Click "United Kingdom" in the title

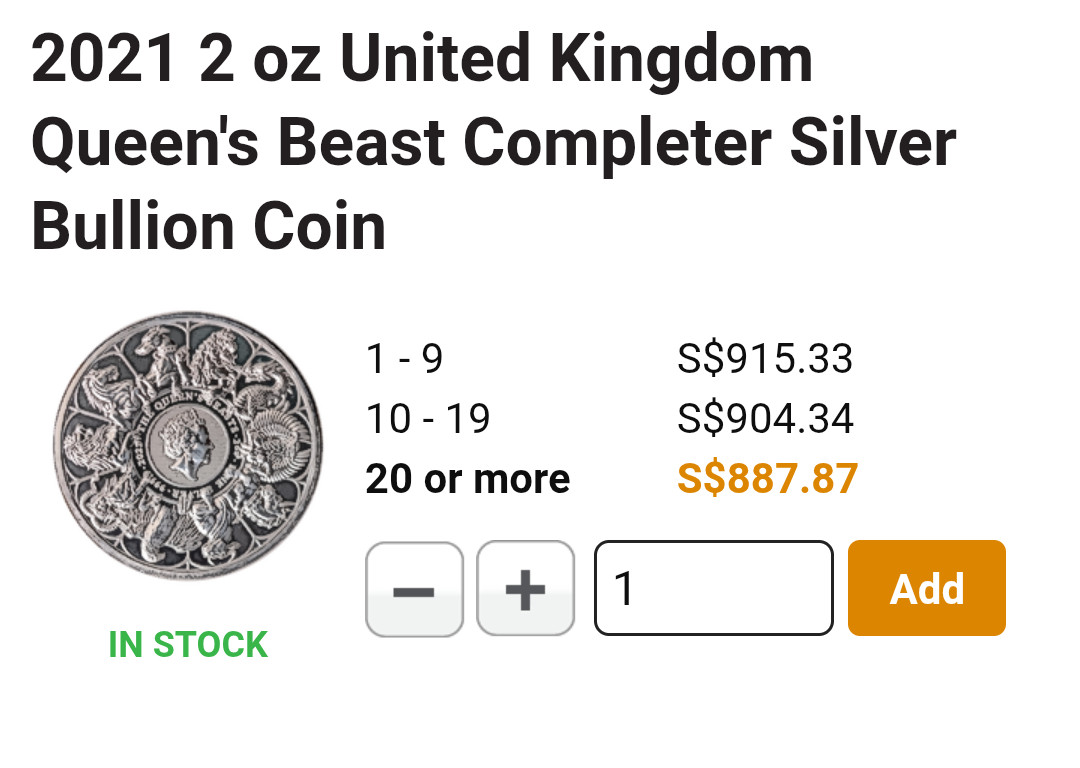point(576,60)
